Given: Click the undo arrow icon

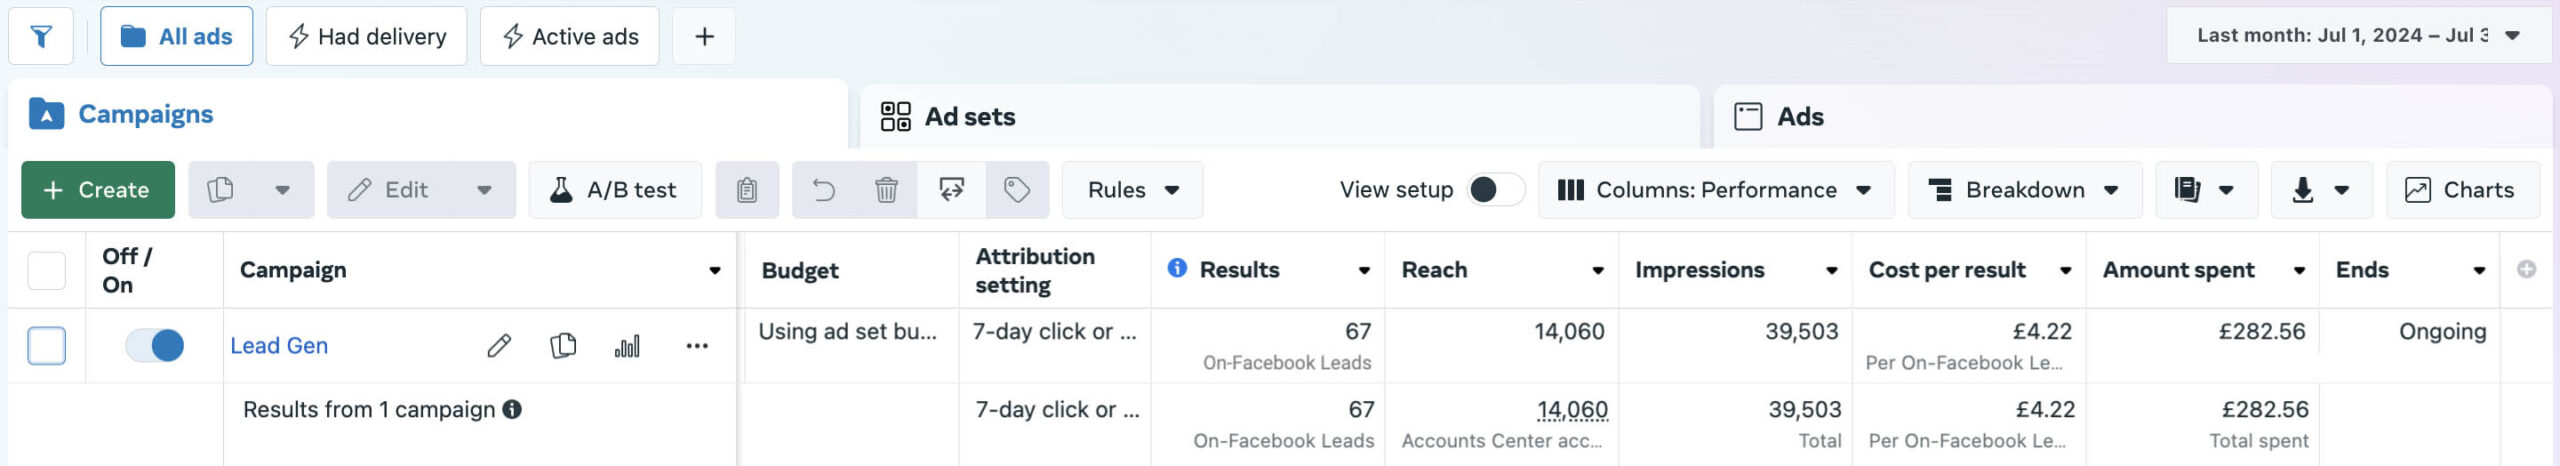Looking at the screenshot, I should coord(824,190).
